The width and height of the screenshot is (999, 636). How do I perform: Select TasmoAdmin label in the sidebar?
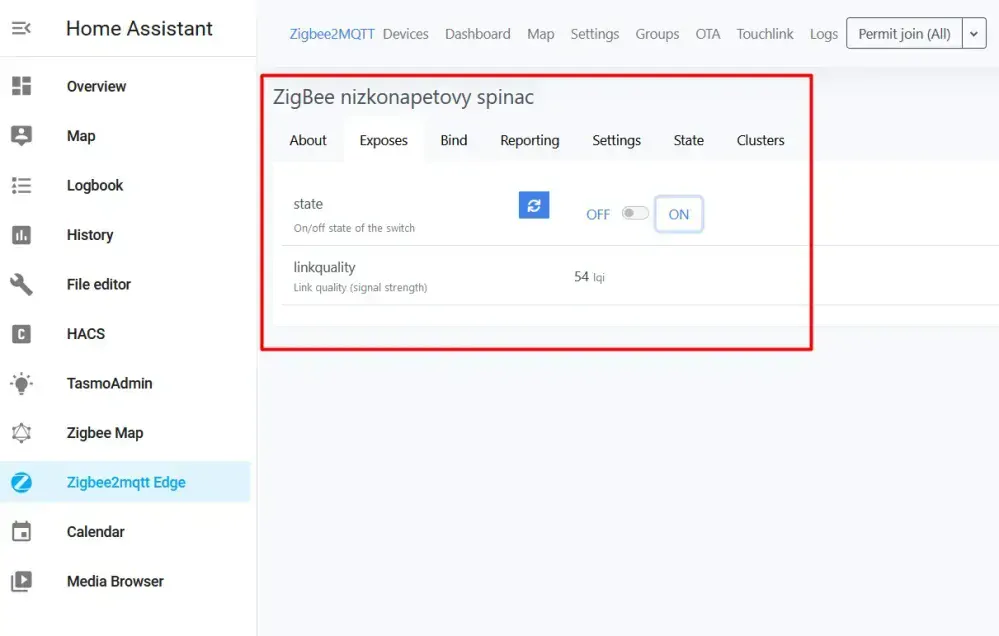(x=109, y=383)
